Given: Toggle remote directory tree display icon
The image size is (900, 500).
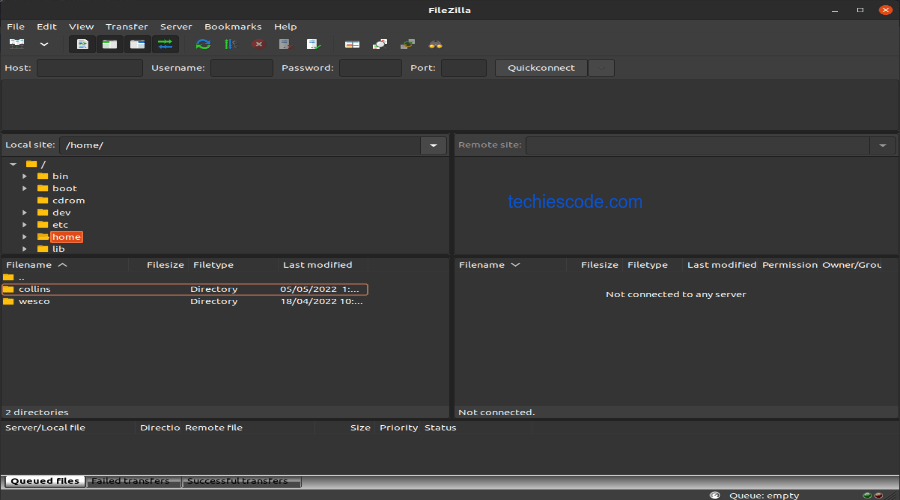Looking at the screenshot, I should coord(137,44).
